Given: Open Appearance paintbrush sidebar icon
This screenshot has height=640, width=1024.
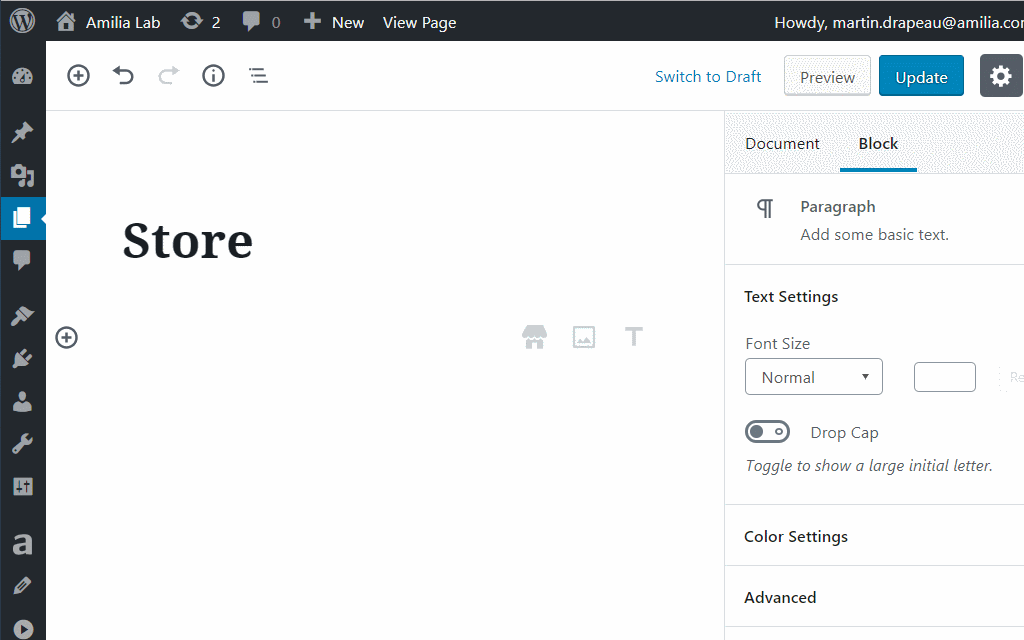Looking at the screenshot, I should 22,317.
